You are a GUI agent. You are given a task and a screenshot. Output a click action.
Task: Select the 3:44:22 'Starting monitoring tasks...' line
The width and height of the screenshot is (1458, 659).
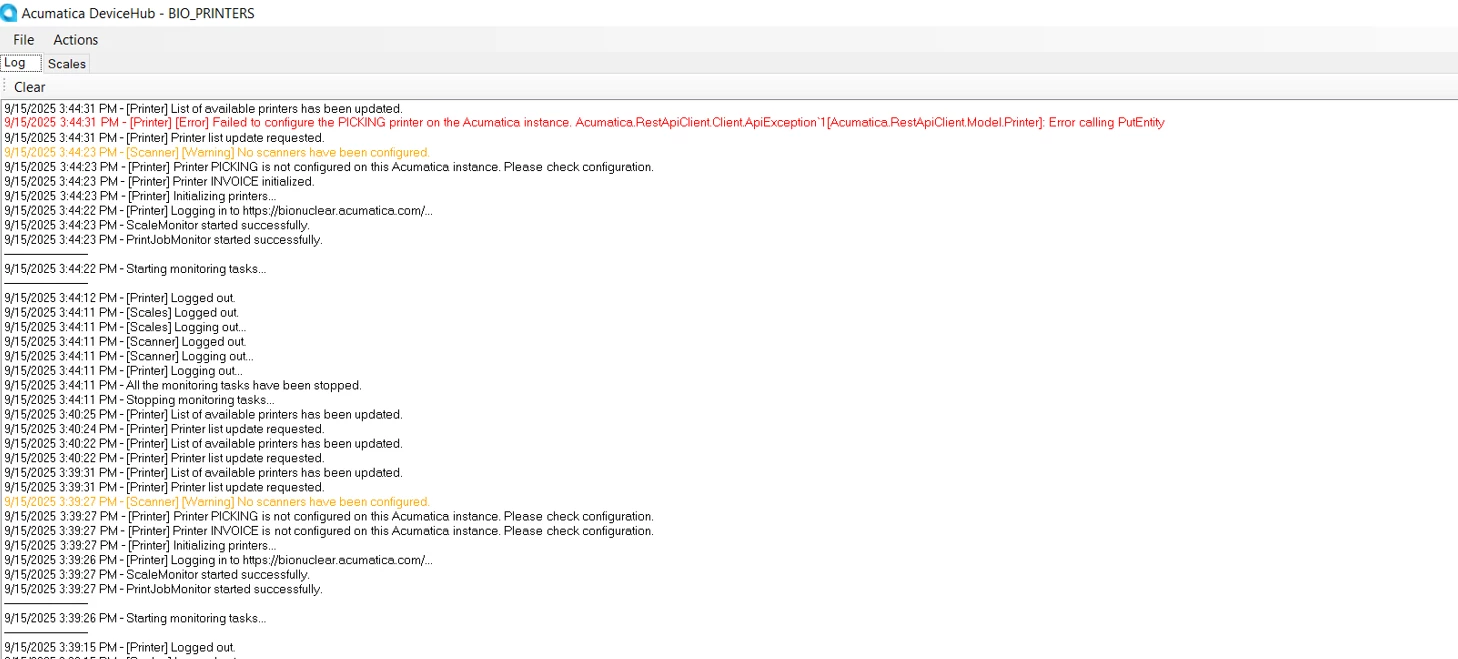pos(135,269)
